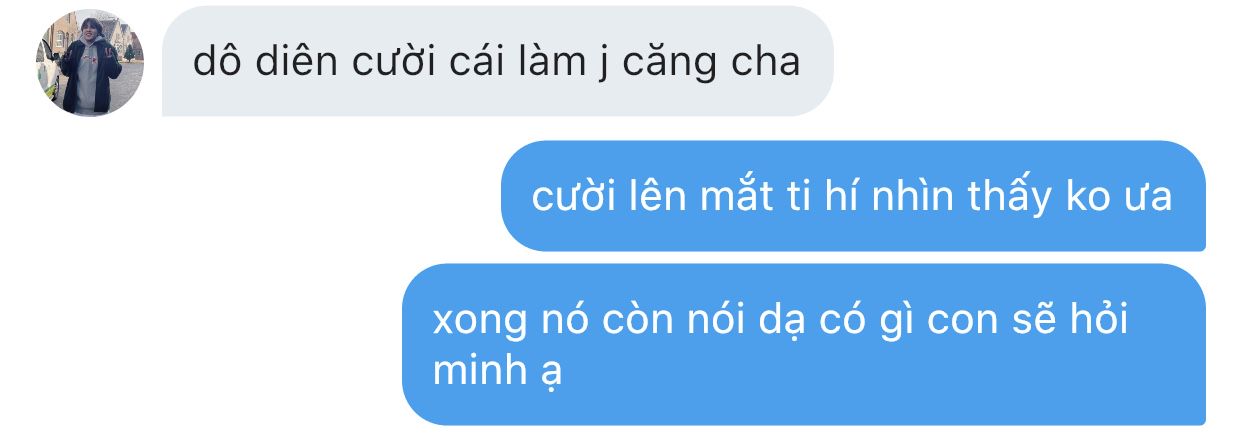Select the last blue message starting "xong nó"
Image resolution: width=1242 pixels, height=433 pixels.
pyautogui.click(x=804, y=345)
